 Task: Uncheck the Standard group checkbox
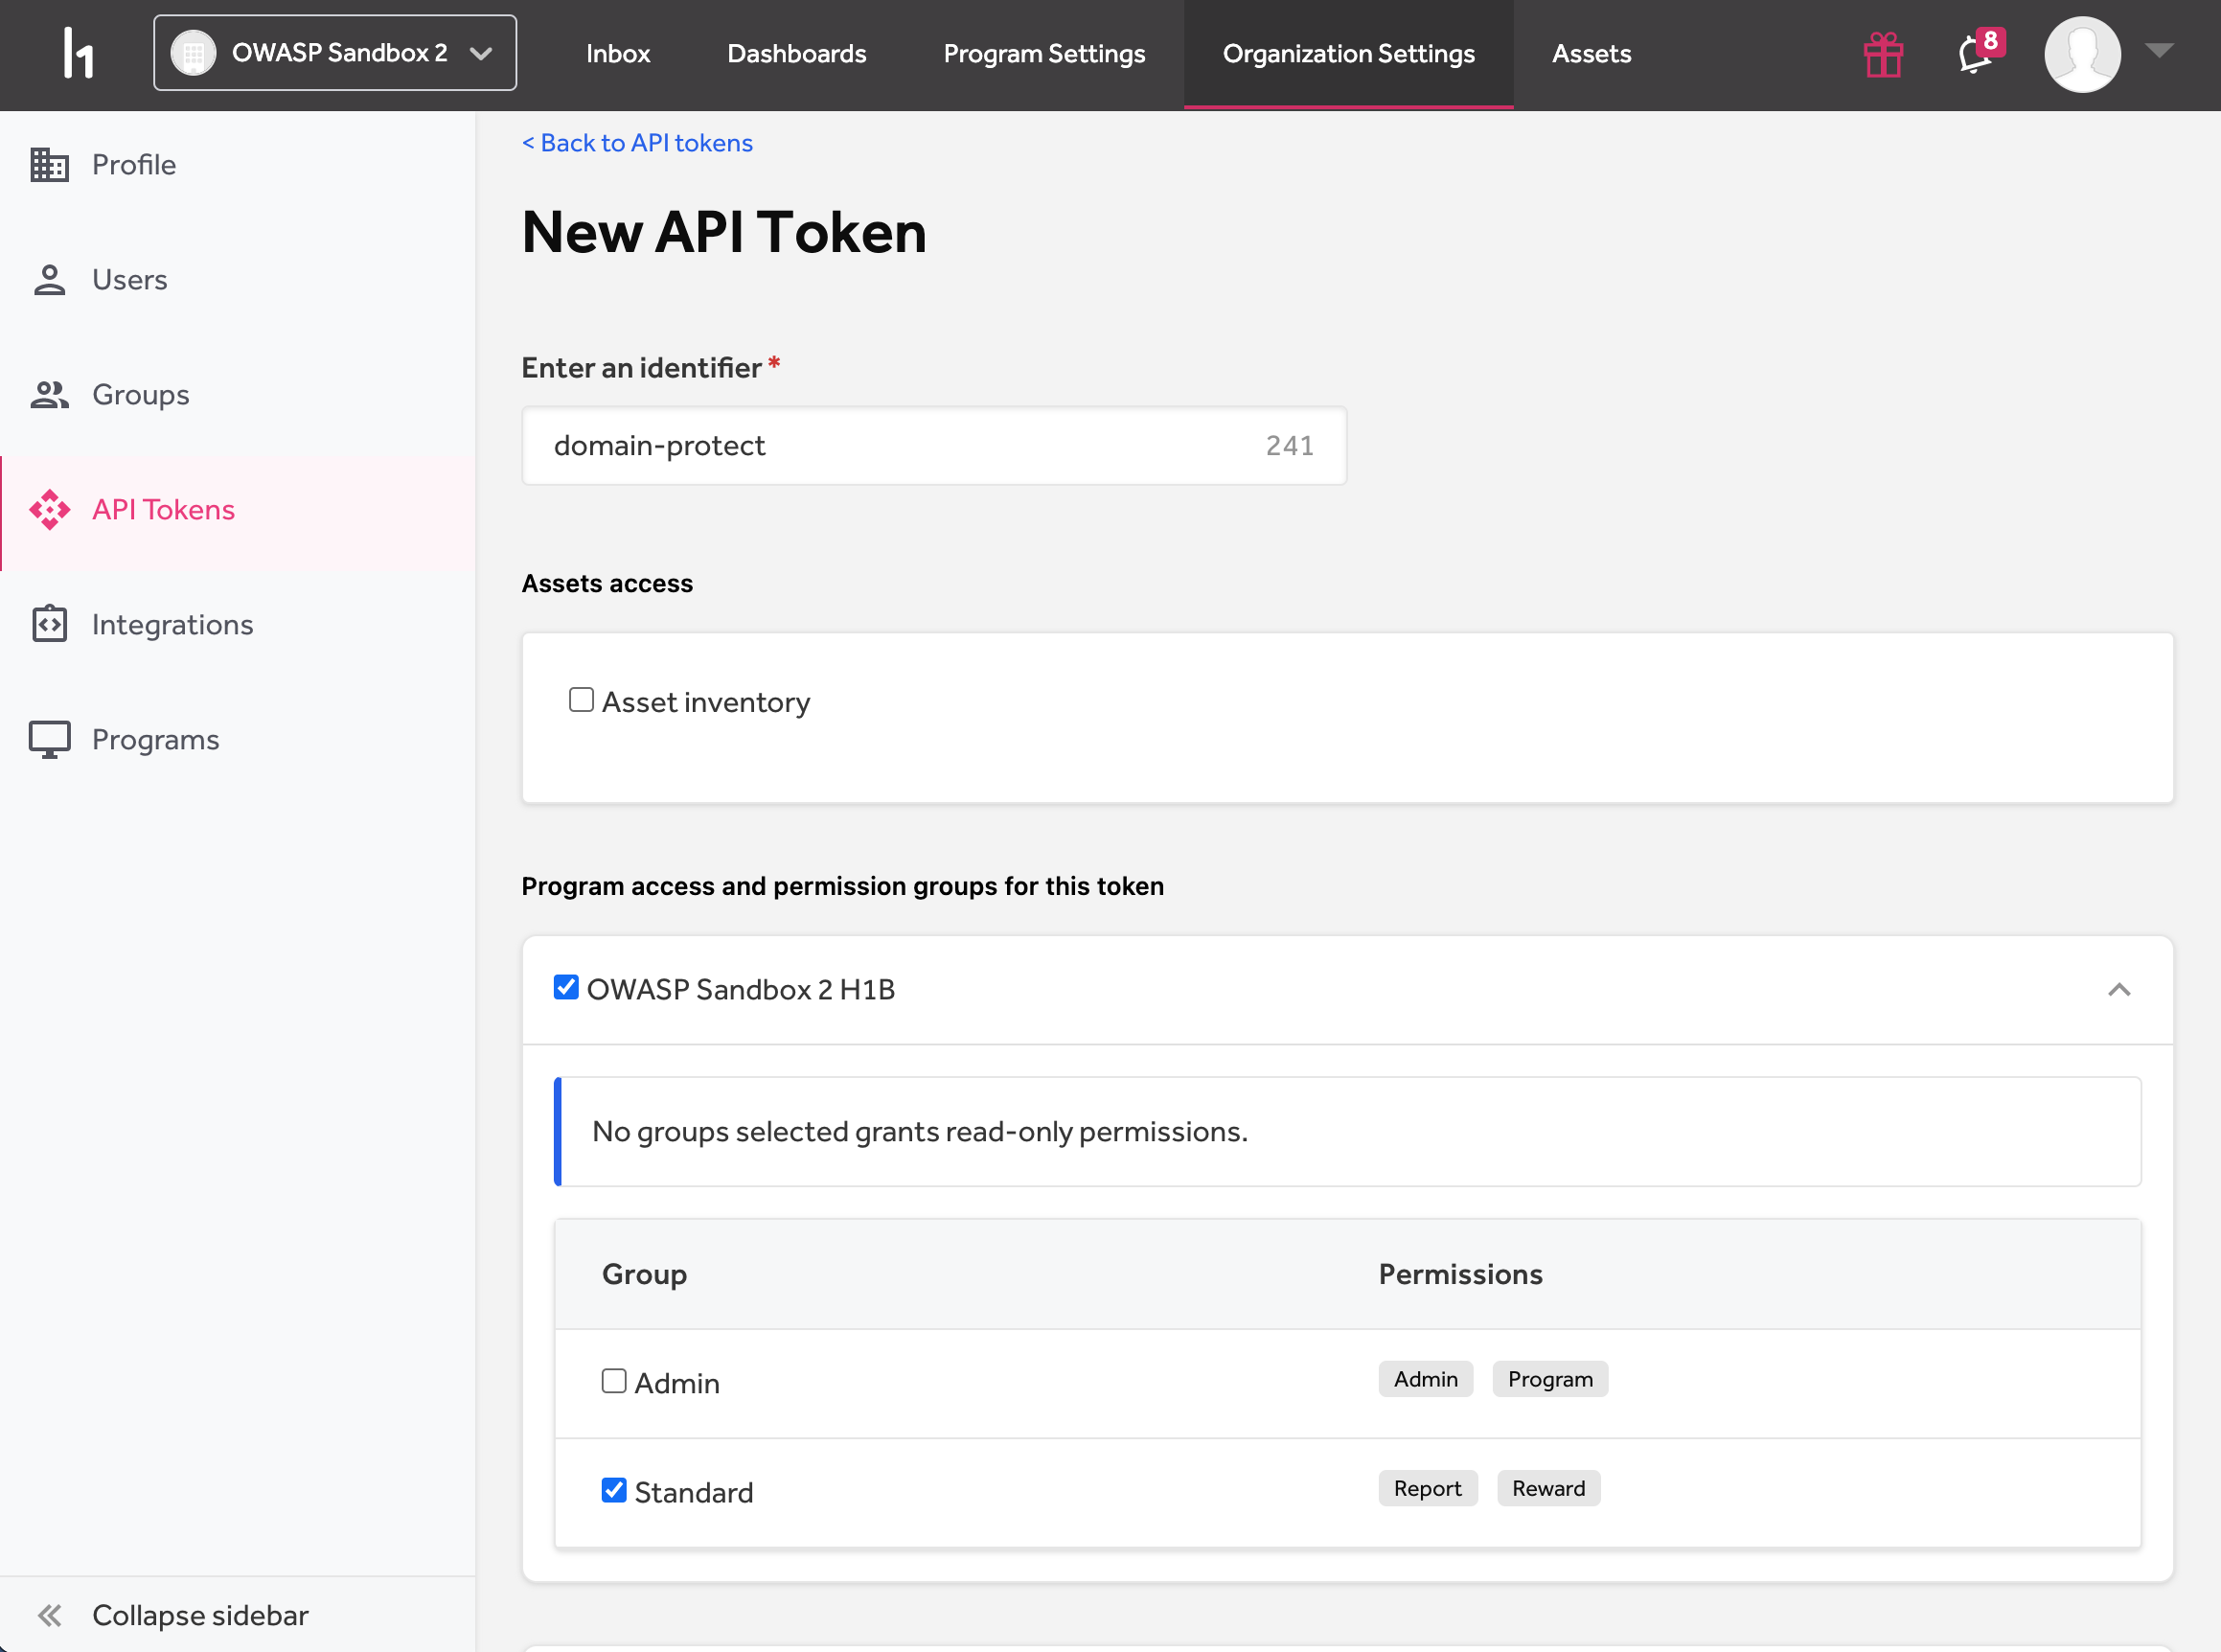click(614, 1490)
